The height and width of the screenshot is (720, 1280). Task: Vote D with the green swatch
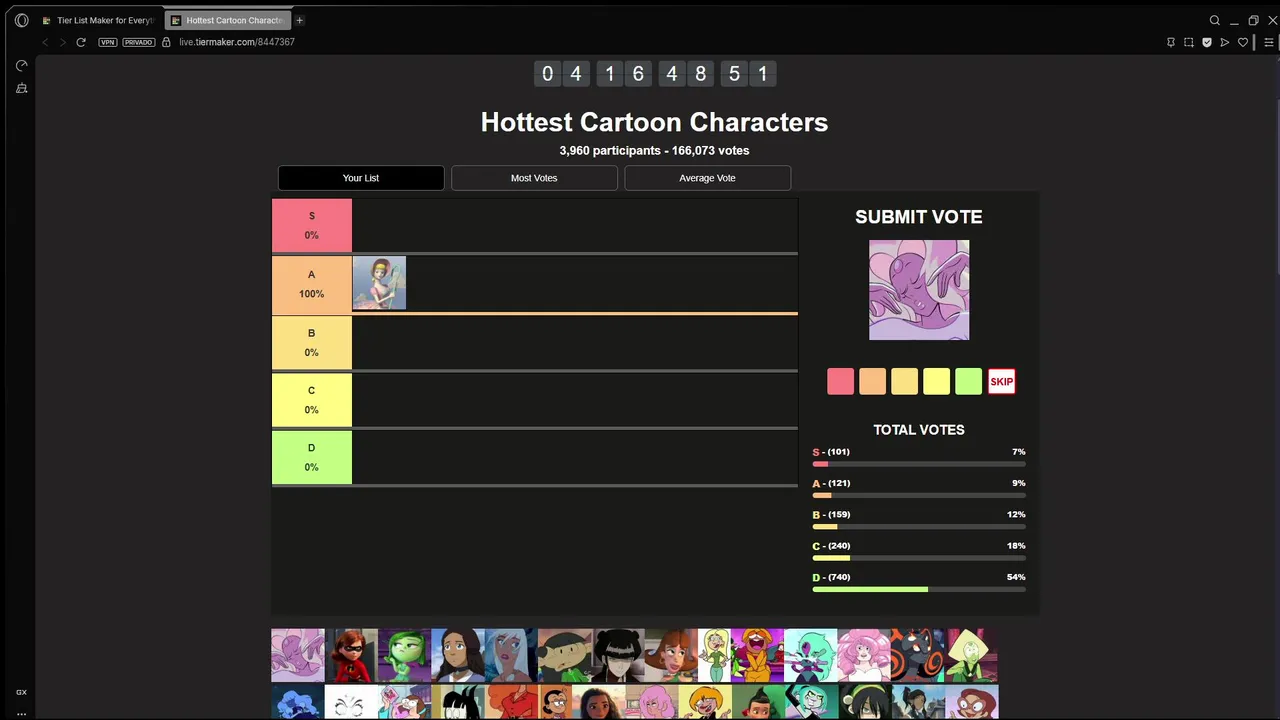point(969,381)
